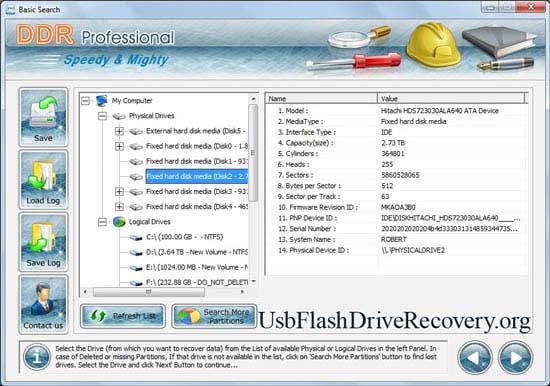
Task: Select C:\ (100.00 GB NTFS) drive
Action: (x=185, y=237)
